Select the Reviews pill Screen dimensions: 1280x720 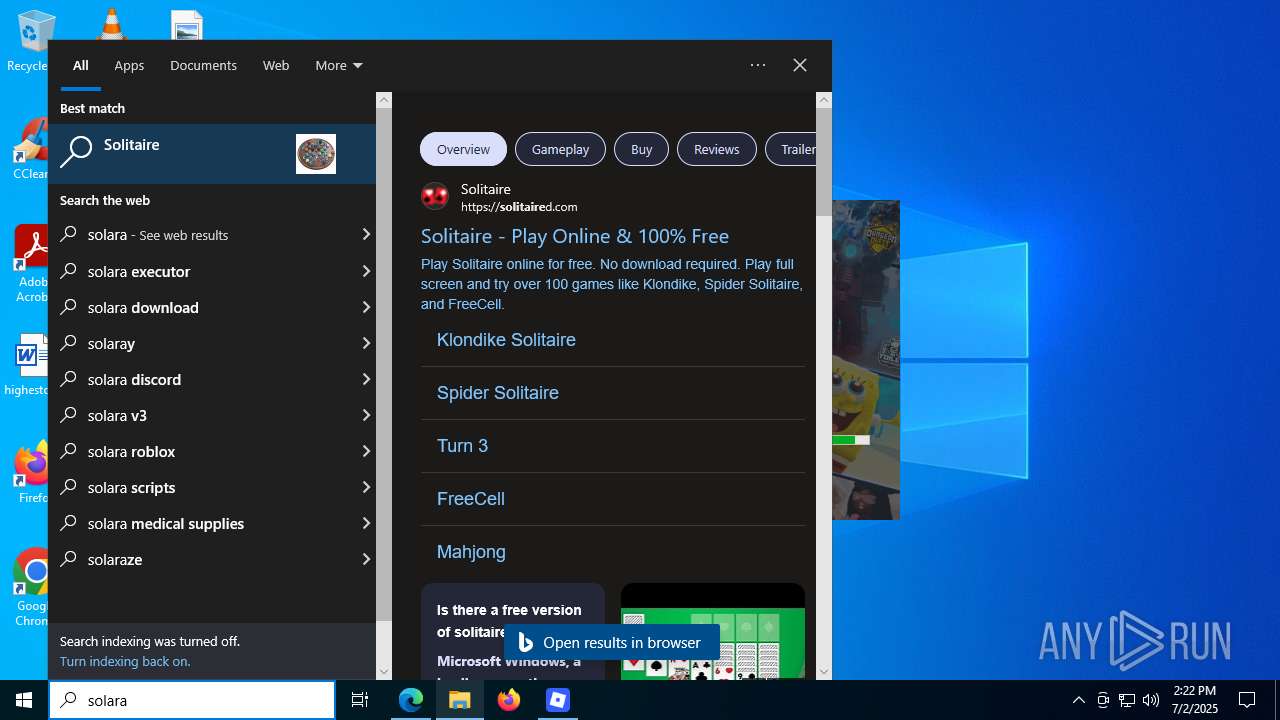716,149
